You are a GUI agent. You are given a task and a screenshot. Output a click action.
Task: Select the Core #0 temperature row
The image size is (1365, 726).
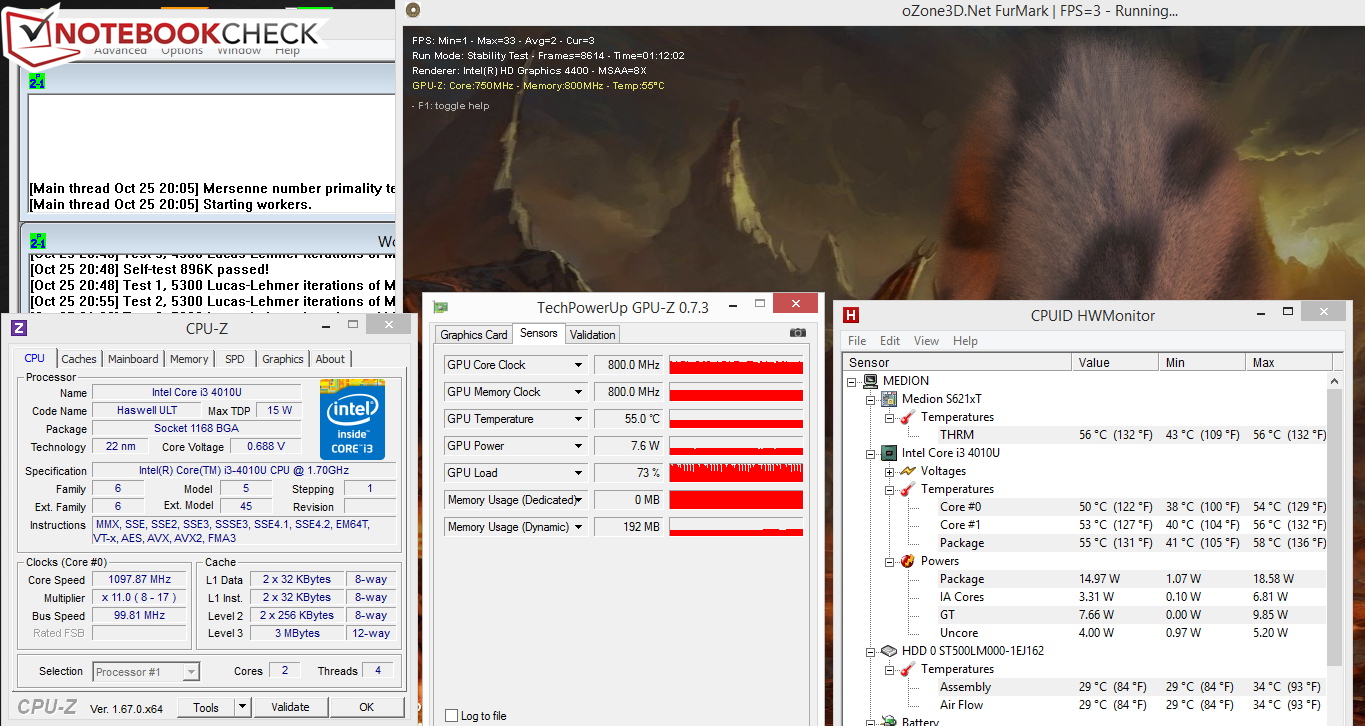click(1086, 507)
